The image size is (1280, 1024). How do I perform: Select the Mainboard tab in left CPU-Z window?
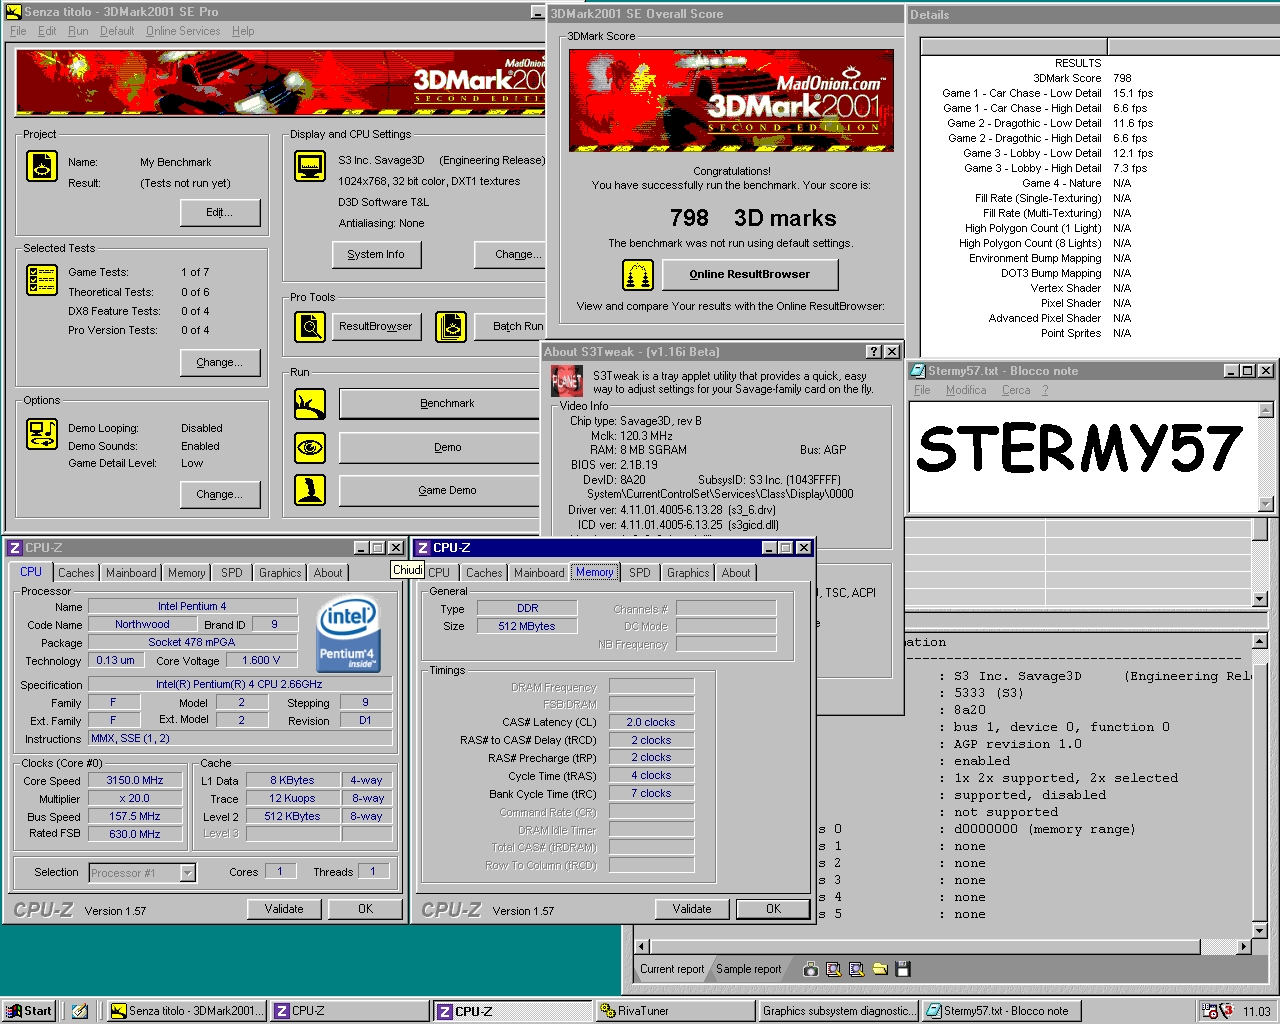coord(131,573)
